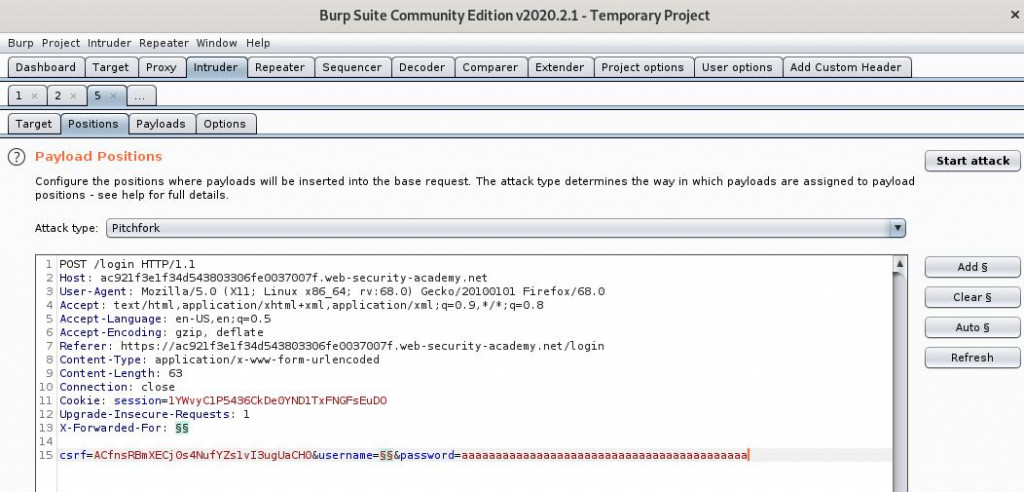Click the Auto § button
1024x492 pixels.
(972, 327)
